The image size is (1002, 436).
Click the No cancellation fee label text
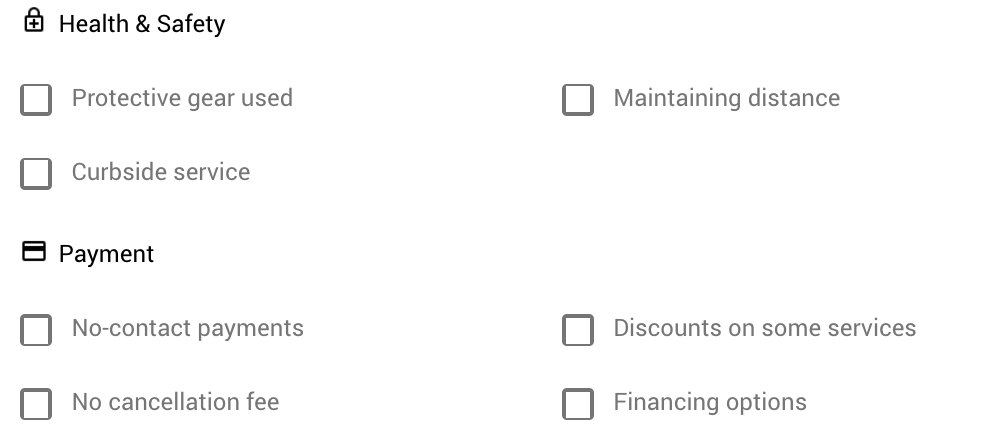click(x=176, y=402)
